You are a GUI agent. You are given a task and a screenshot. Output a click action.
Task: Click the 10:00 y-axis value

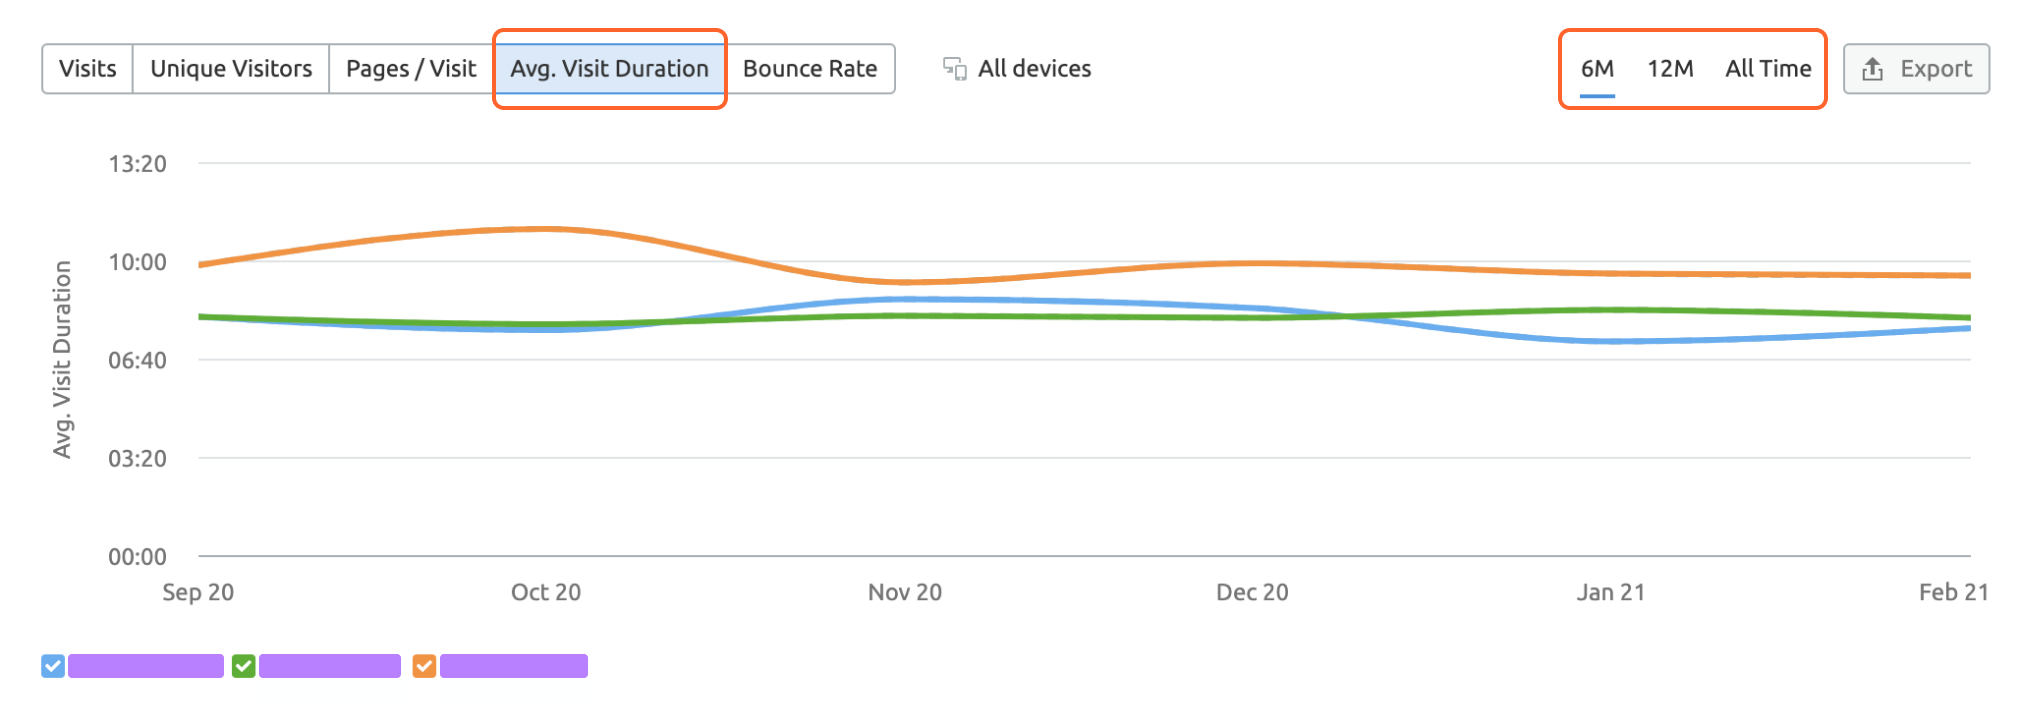point(137,262)
